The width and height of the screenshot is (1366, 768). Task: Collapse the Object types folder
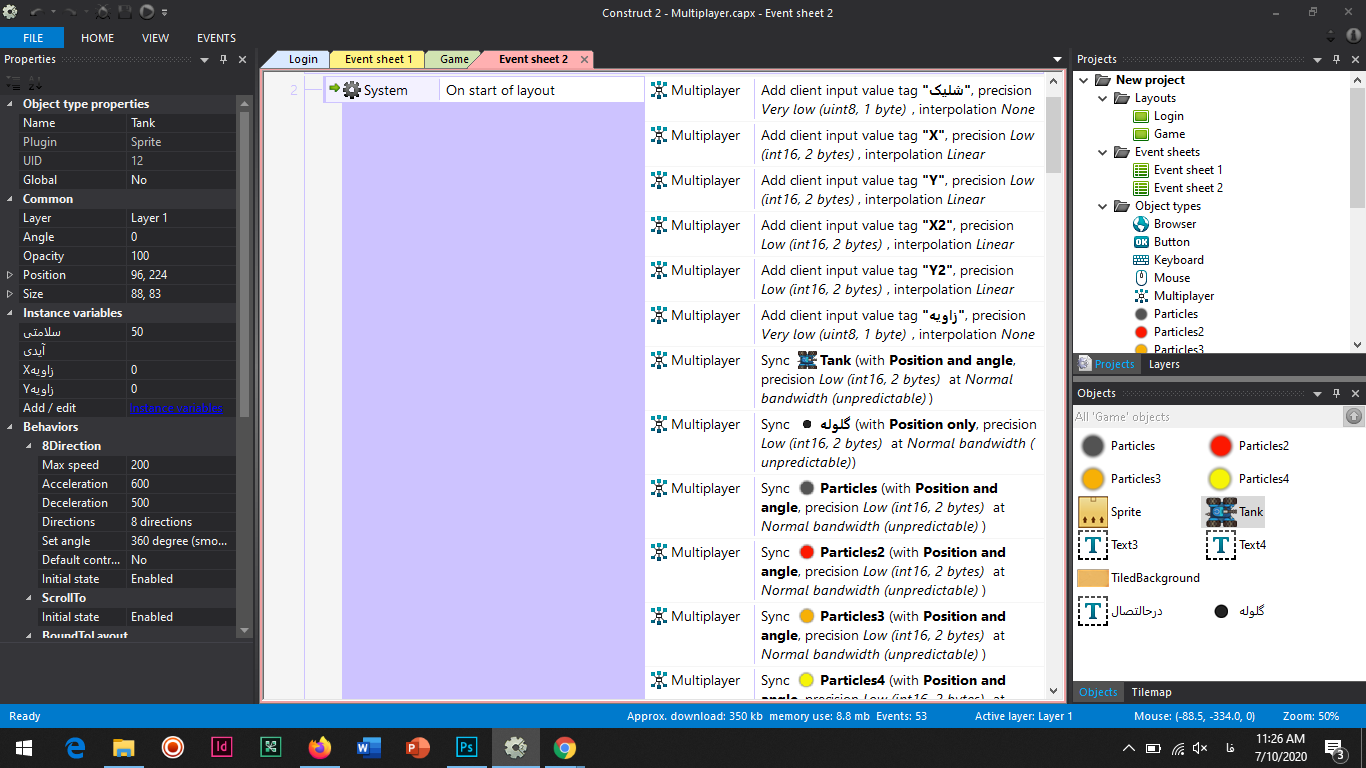click(1101, 206)
